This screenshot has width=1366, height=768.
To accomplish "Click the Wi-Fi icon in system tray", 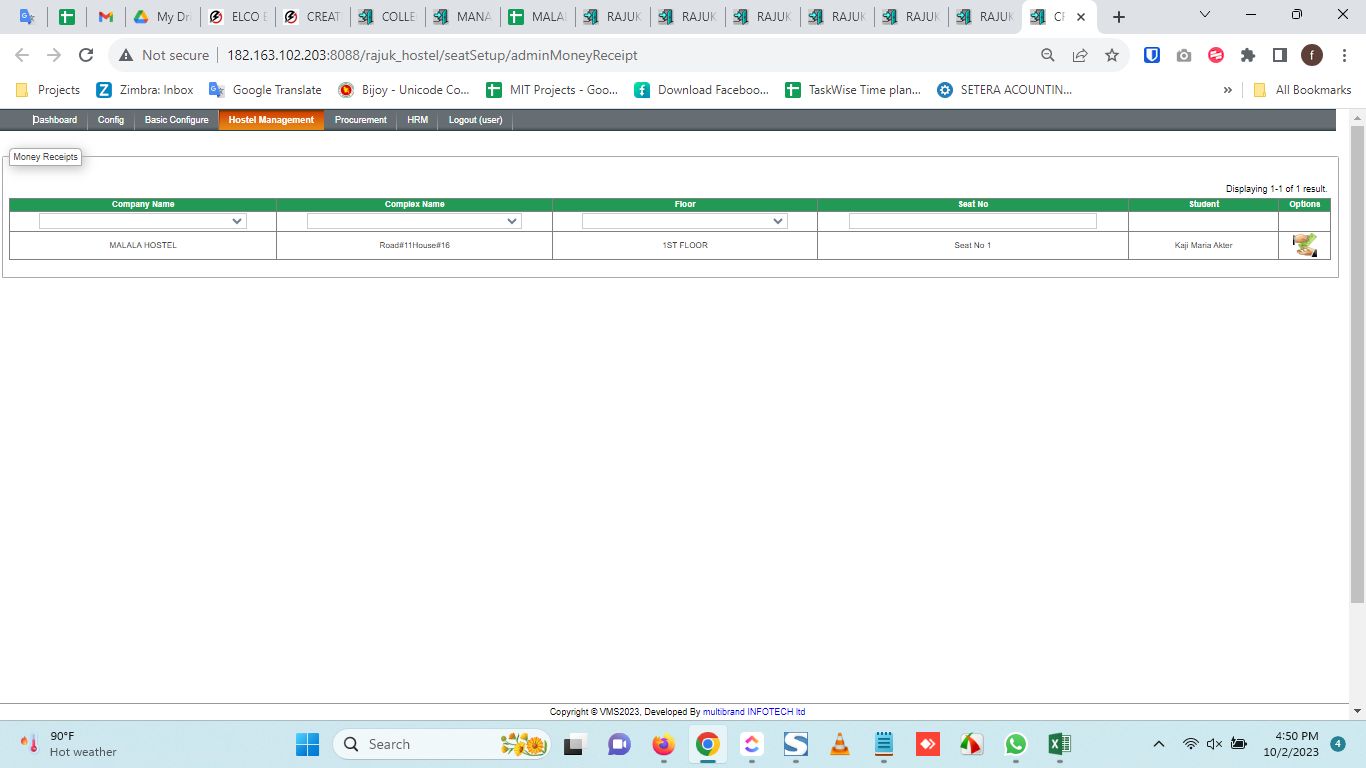I will (1190, 744).
